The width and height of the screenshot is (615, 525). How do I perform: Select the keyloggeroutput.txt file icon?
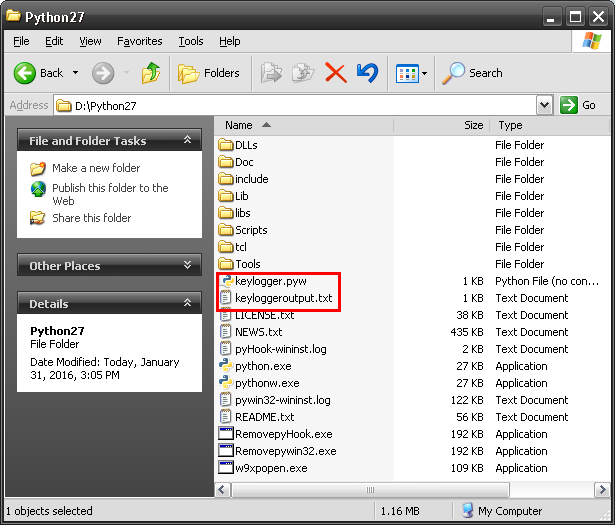tap(226, 298)
